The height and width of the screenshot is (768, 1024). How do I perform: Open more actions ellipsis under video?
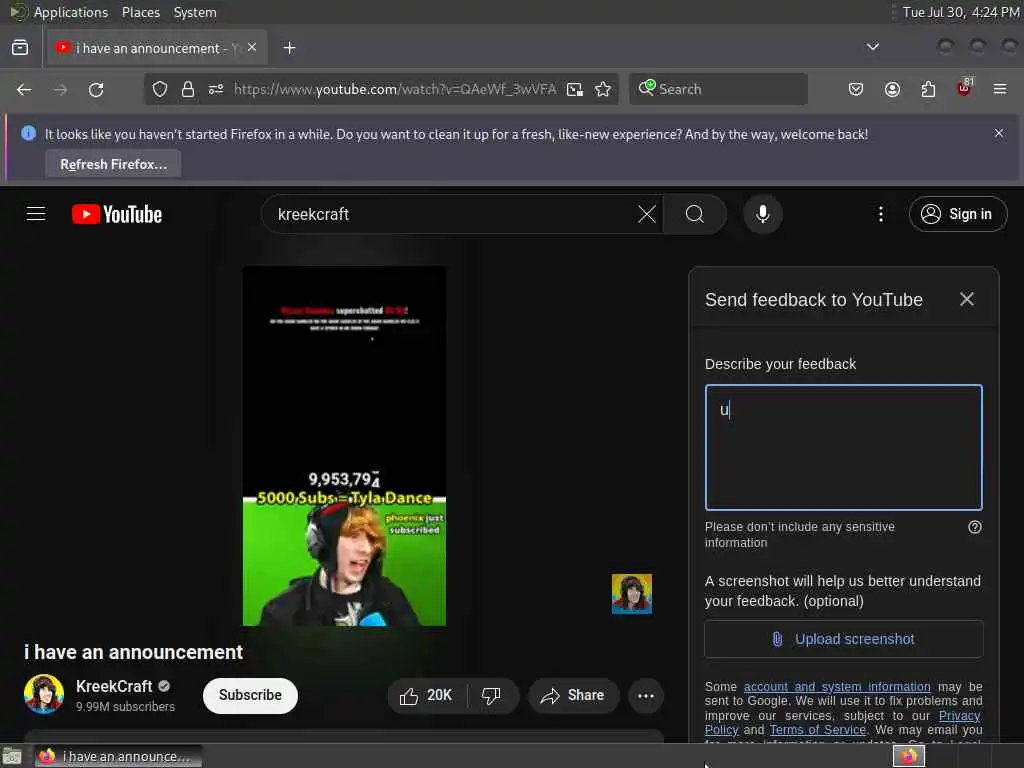click(645, 696)
